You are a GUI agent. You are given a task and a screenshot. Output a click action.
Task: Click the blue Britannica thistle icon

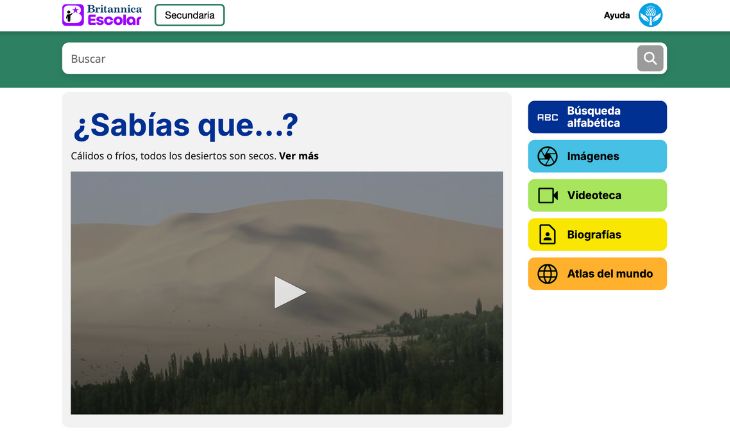(651, 15)
